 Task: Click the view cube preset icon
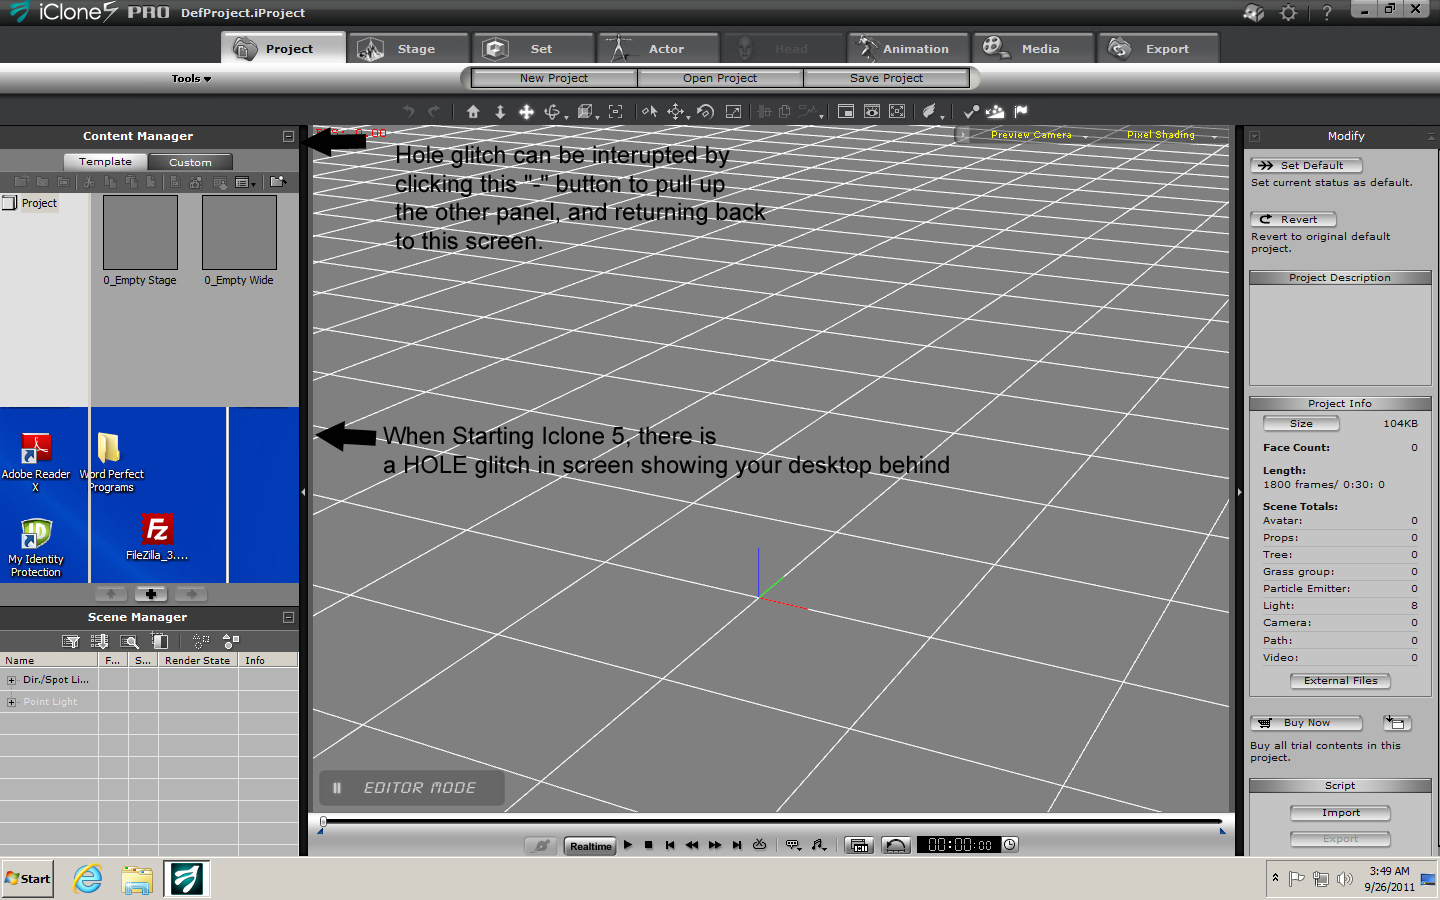pyautogui.click(x=586, y=112)
